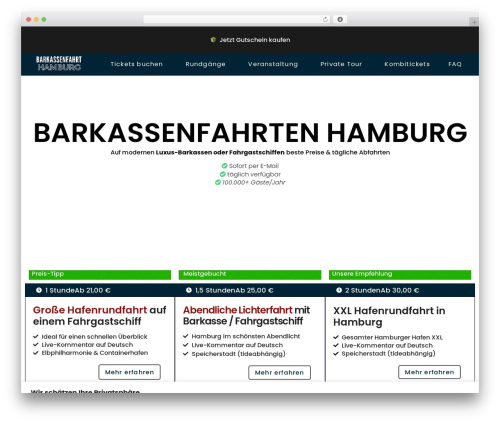Screen dimensions: 500x423
Task: Click the browser address bar
Action: tap(237, 19)
